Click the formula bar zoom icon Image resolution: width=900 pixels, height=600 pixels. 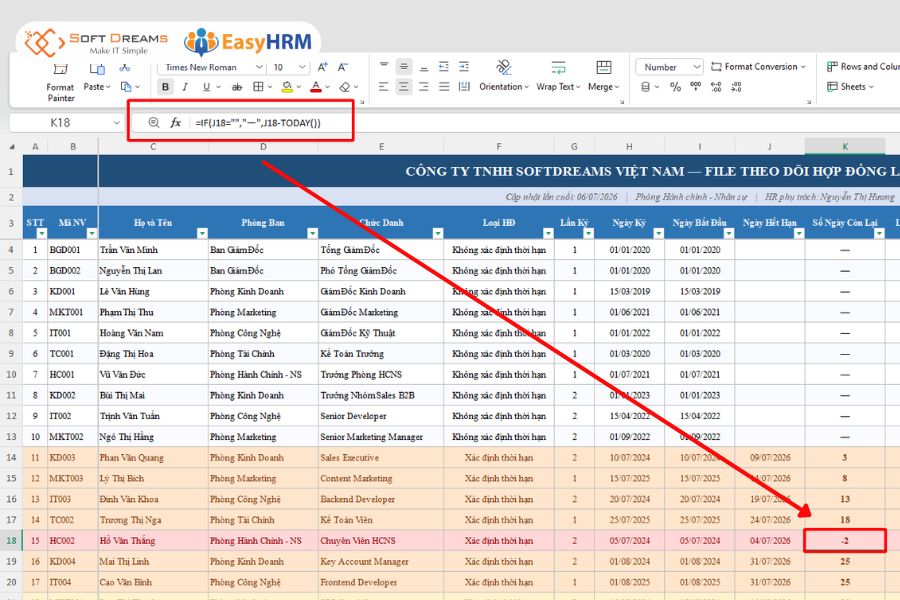(153, 122)
